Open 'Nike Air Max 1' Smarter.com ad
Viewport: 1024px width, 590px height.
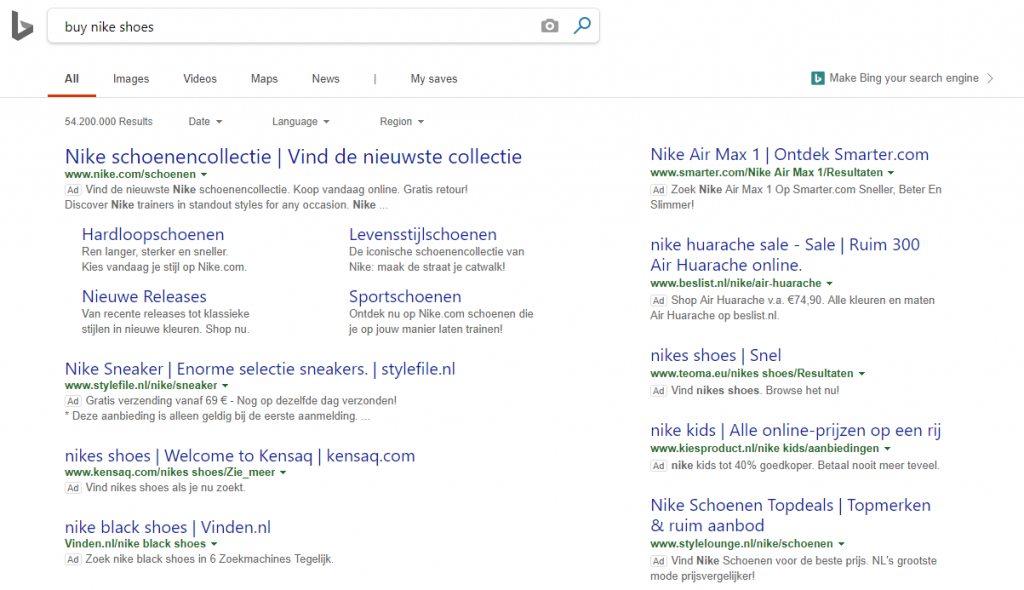[x=789, y=154]
